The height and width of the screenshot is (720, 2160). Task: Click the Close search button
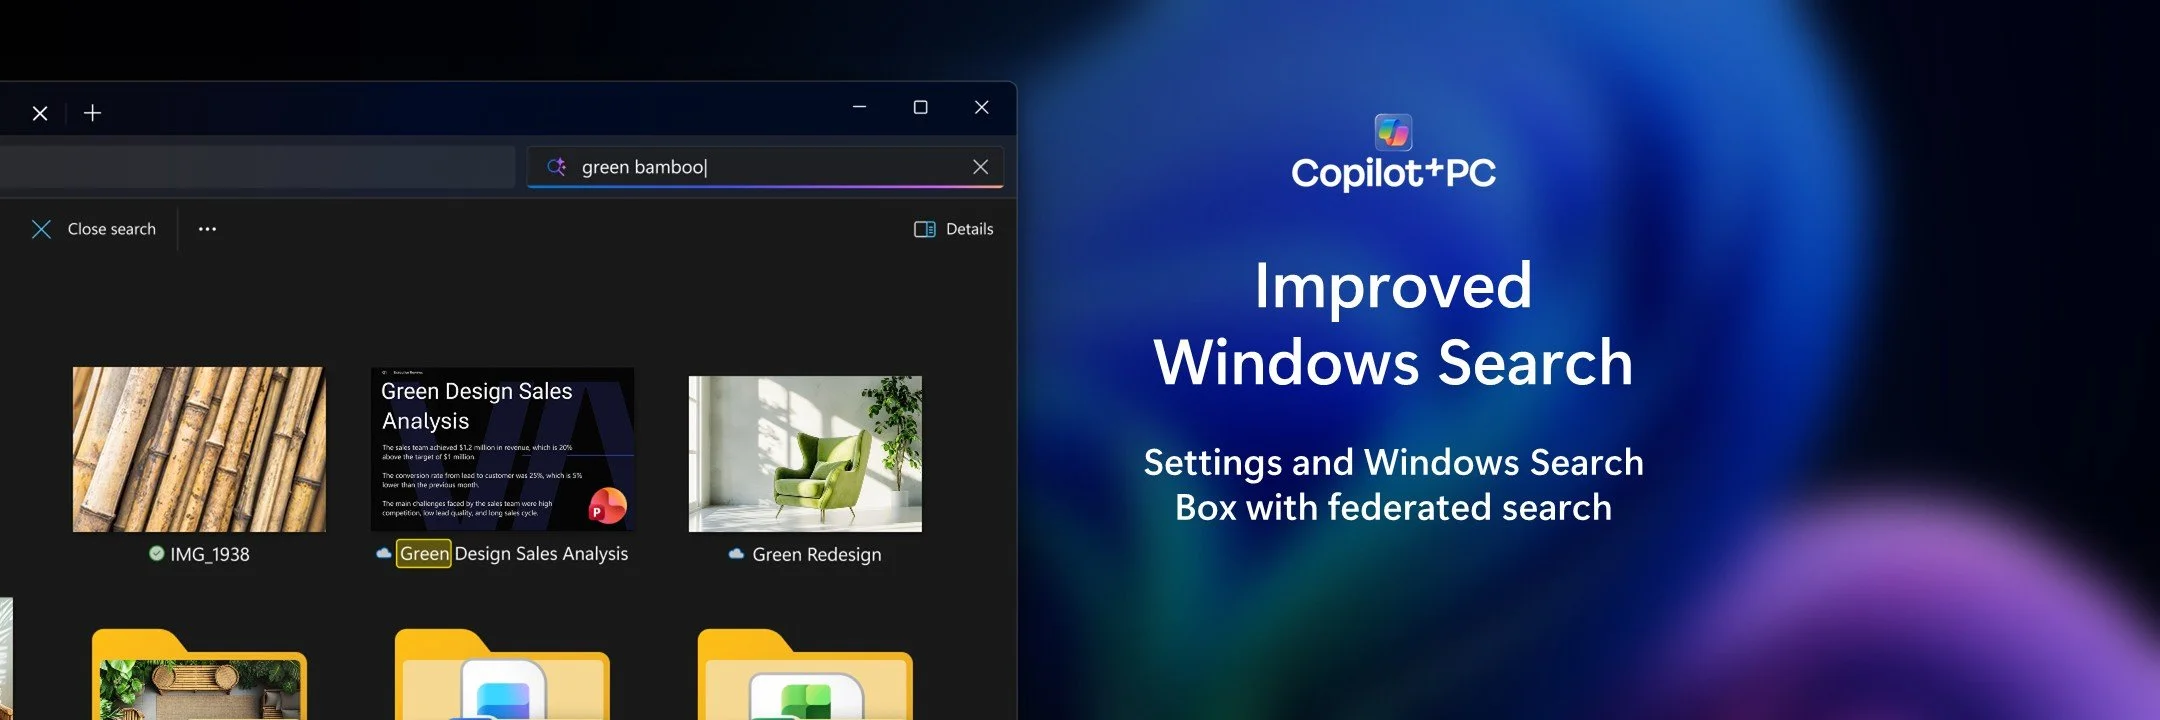(94, 229)
